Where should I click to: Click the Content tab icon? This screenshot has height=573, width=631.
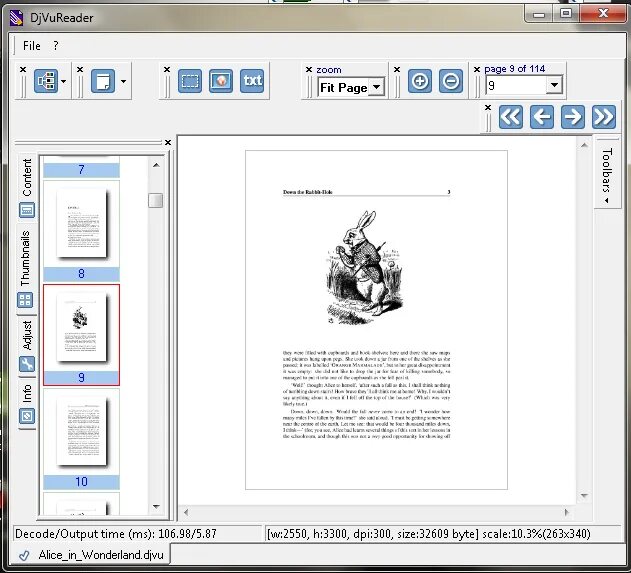coord(27,210)
